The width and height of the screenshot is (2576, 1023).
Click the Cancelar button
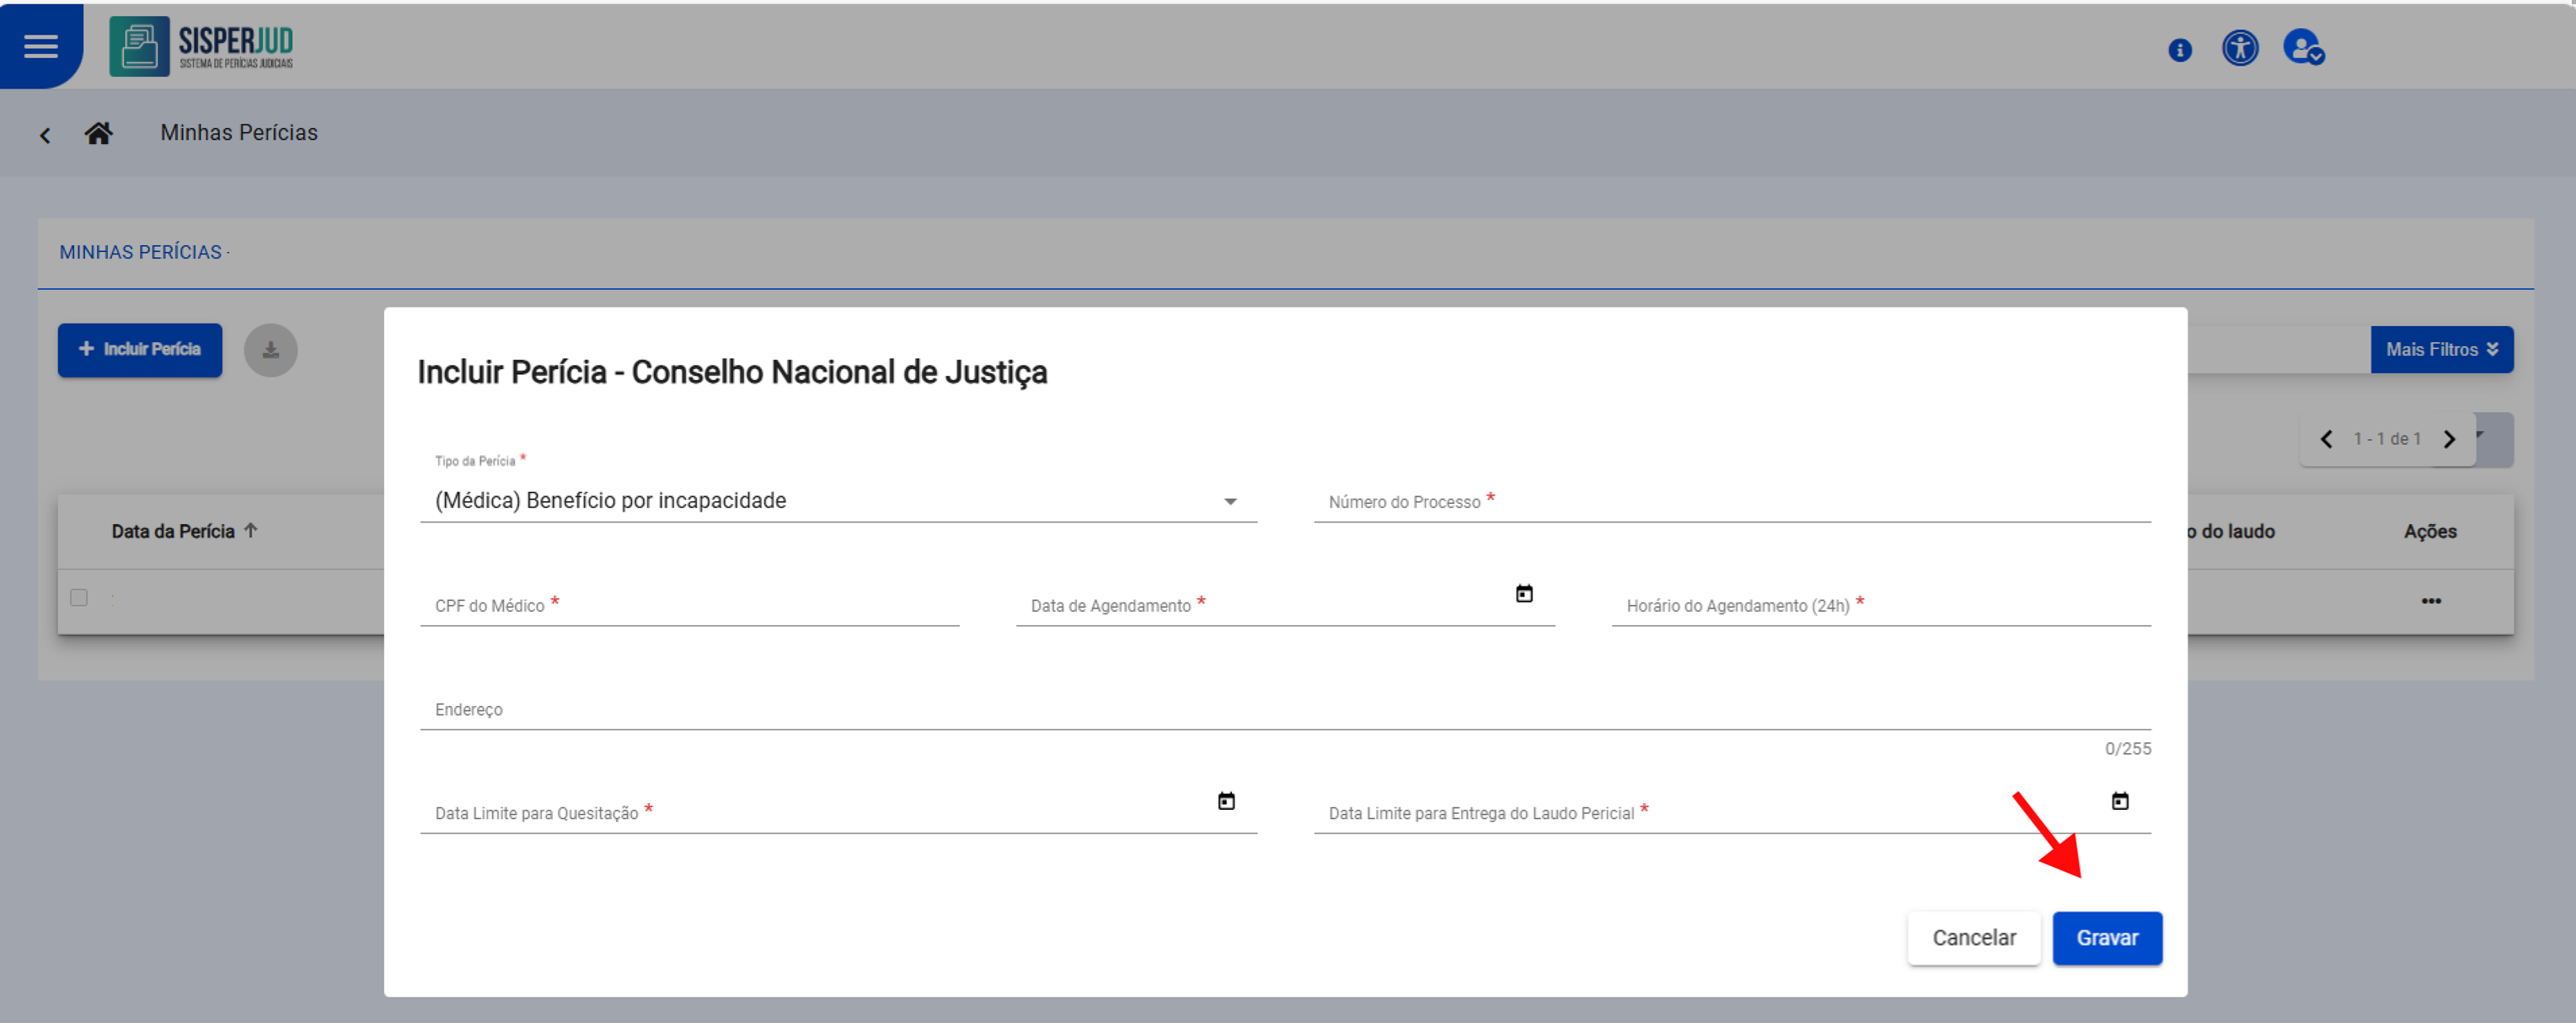pyautogui.click(x=1973, y=938)
